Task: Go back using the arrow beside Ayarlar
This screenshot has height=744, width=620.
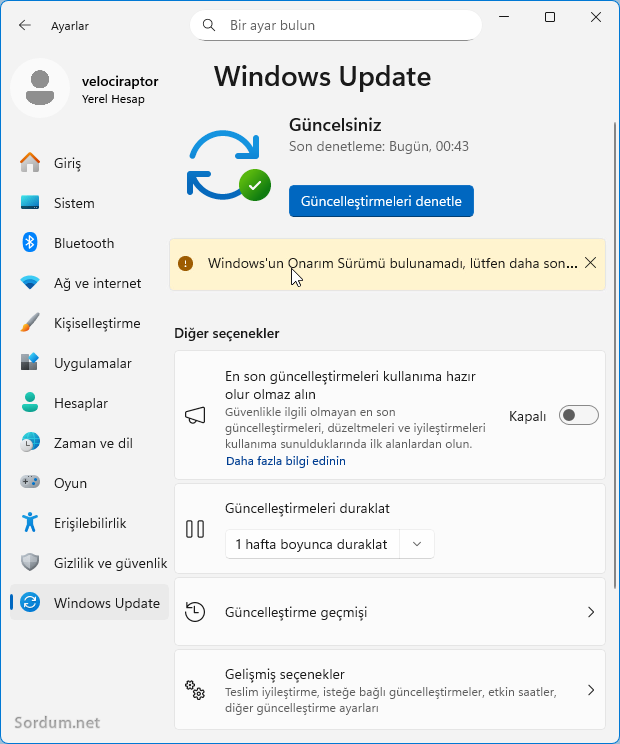Action: (x=25, y=25)
